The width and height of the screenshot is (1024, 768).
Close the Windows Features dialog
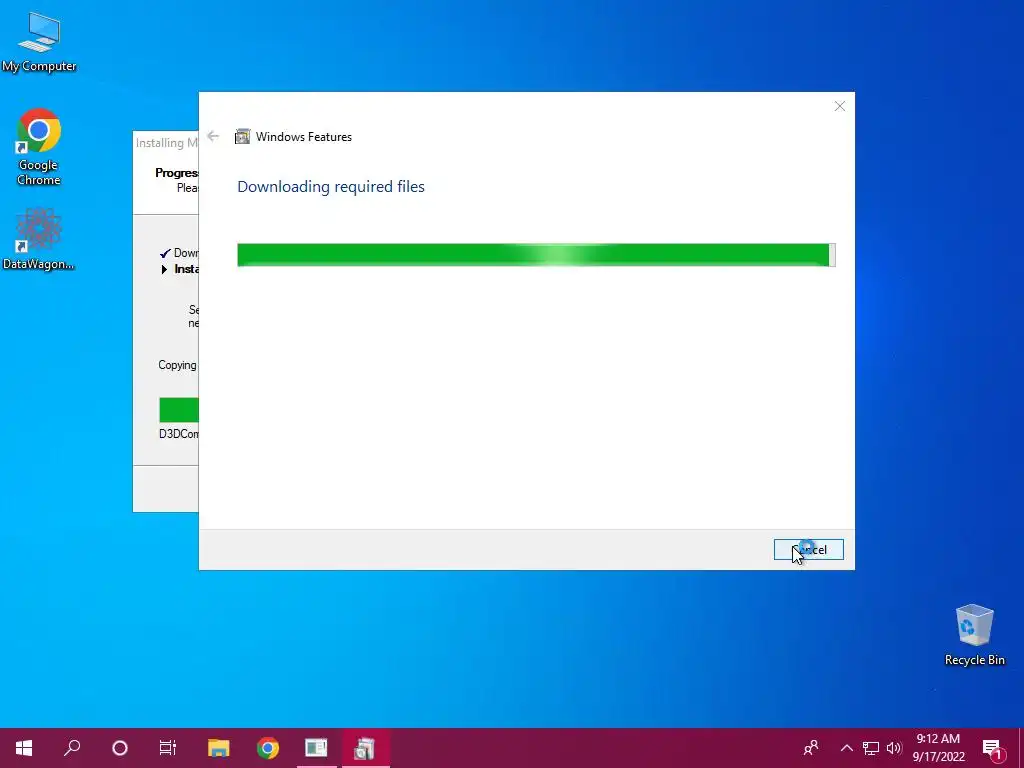coord(840,106)
